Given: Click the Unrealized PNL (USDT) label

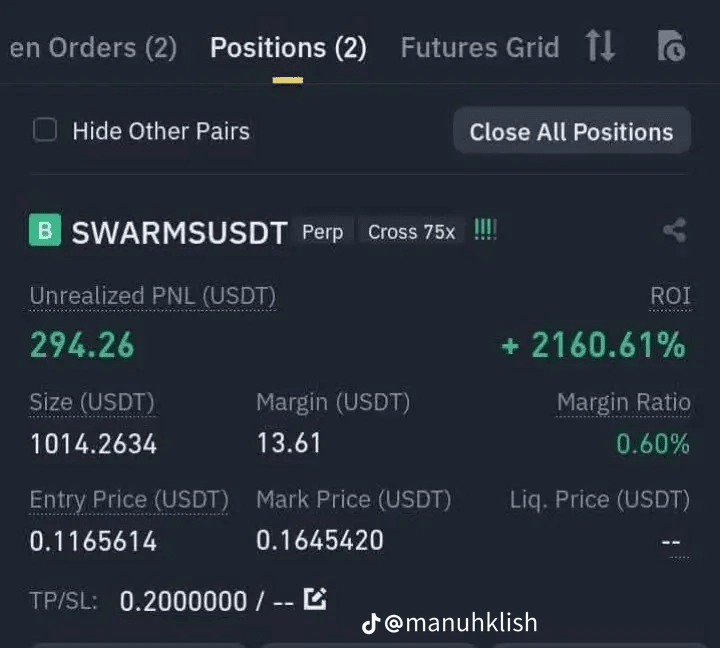Looking at the screenshot, I should (x=153, y=296).
